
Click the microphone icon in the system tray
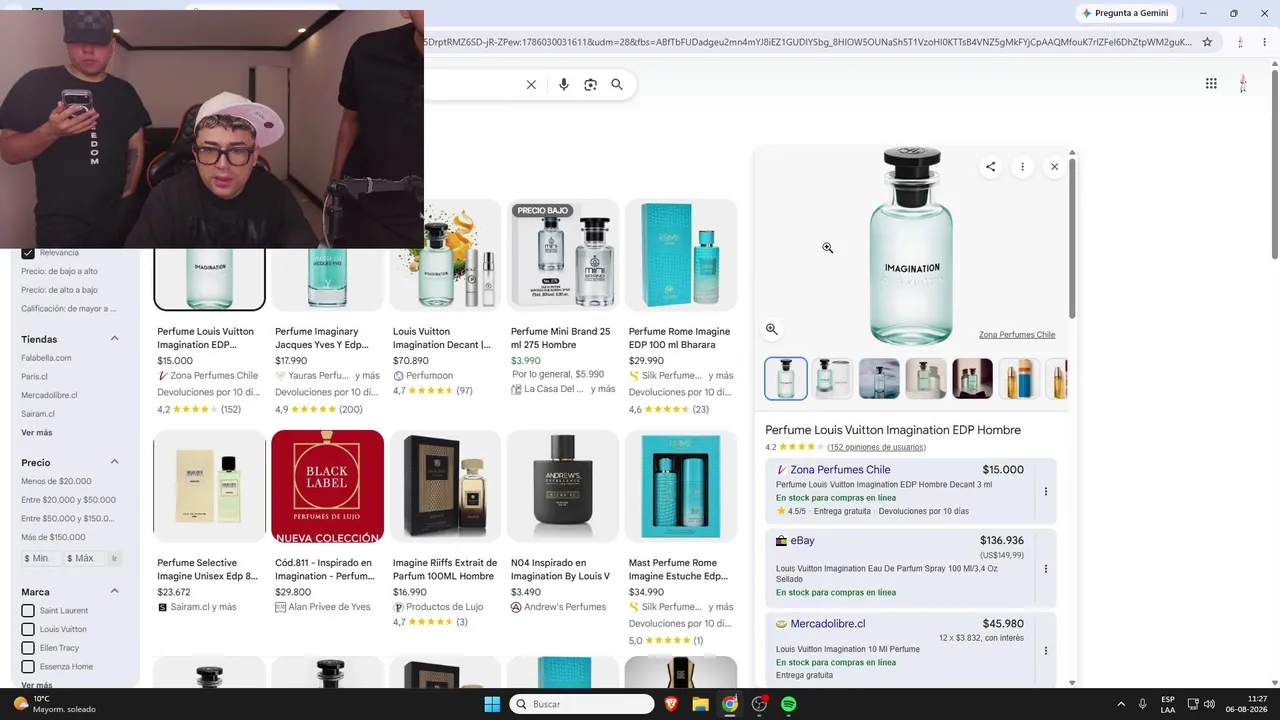tap(1143, 704)
